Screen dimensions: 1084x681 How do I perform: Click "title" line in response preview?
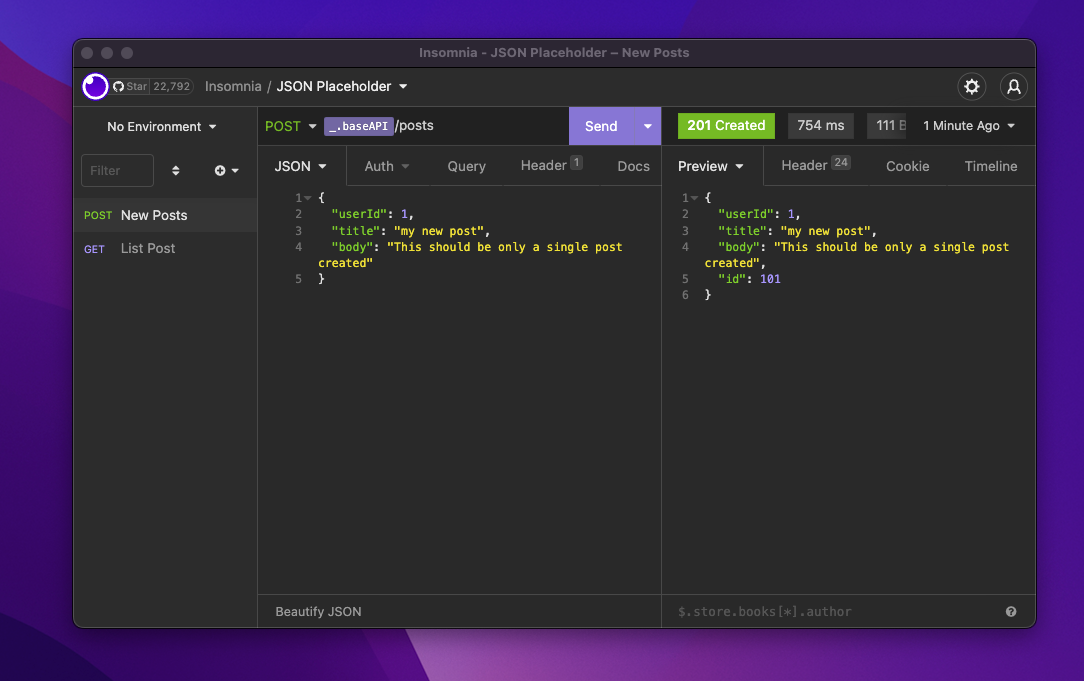(x=797, y=231)
